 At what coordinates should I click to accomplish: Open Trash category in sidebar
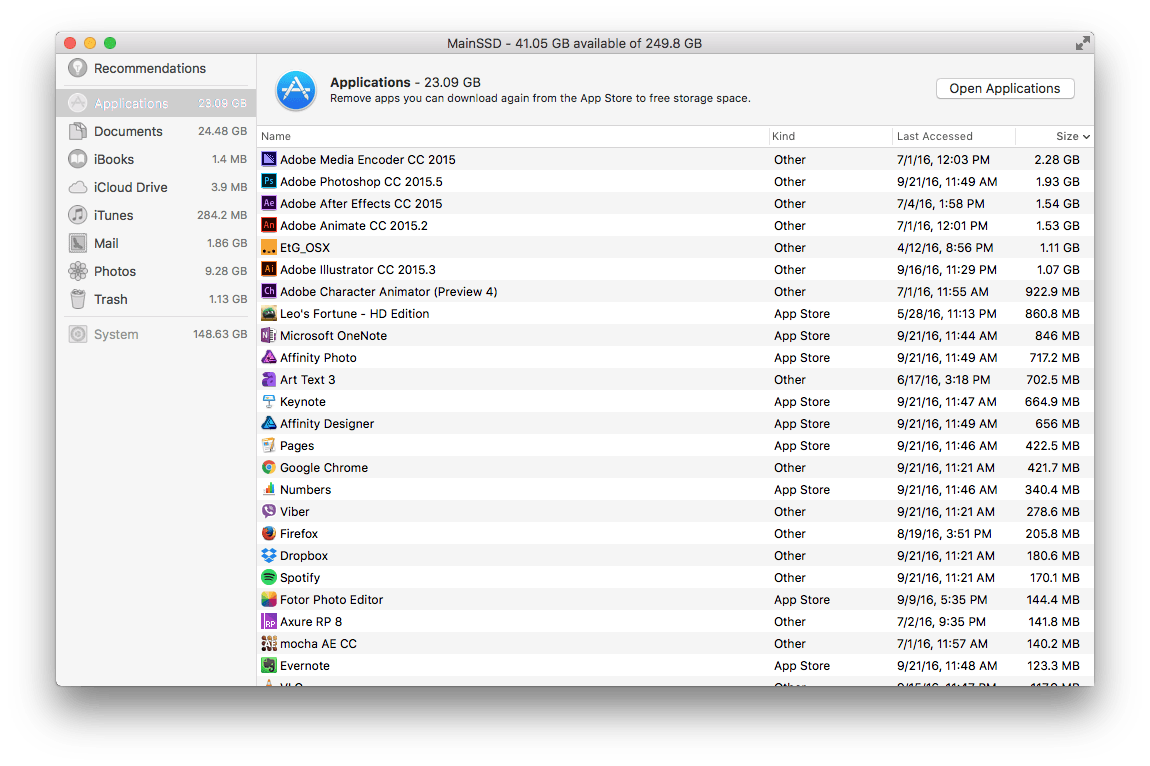click(111, 299)
